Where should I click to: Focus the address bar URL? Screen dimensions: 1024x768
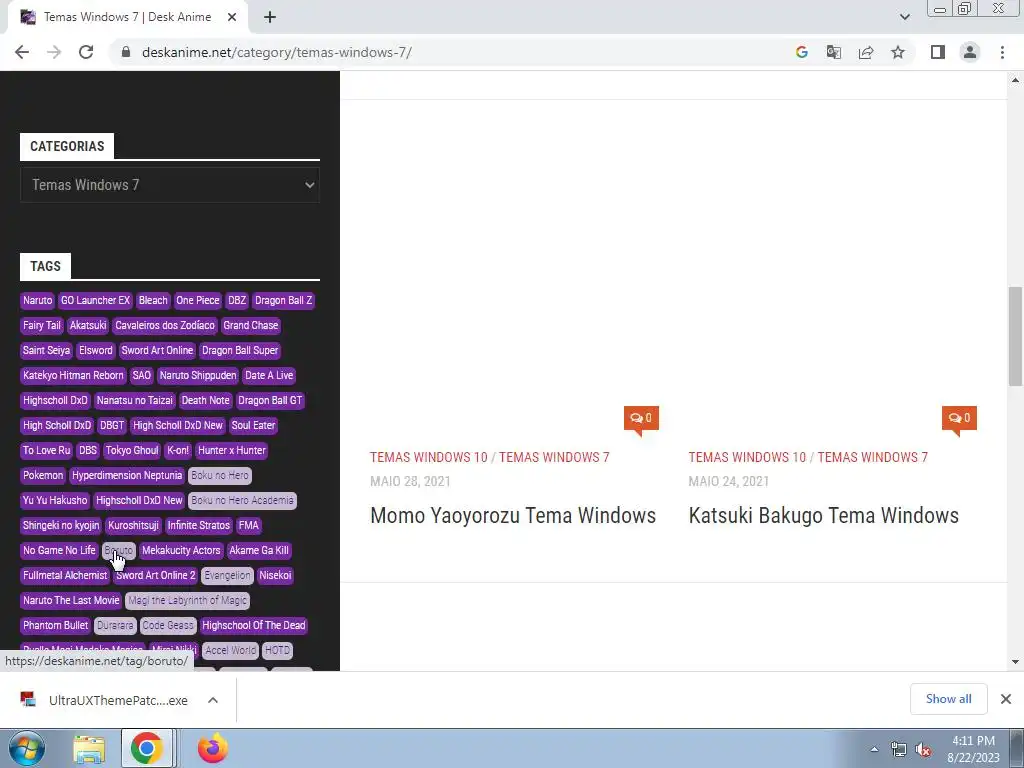(x=277, y=52)
